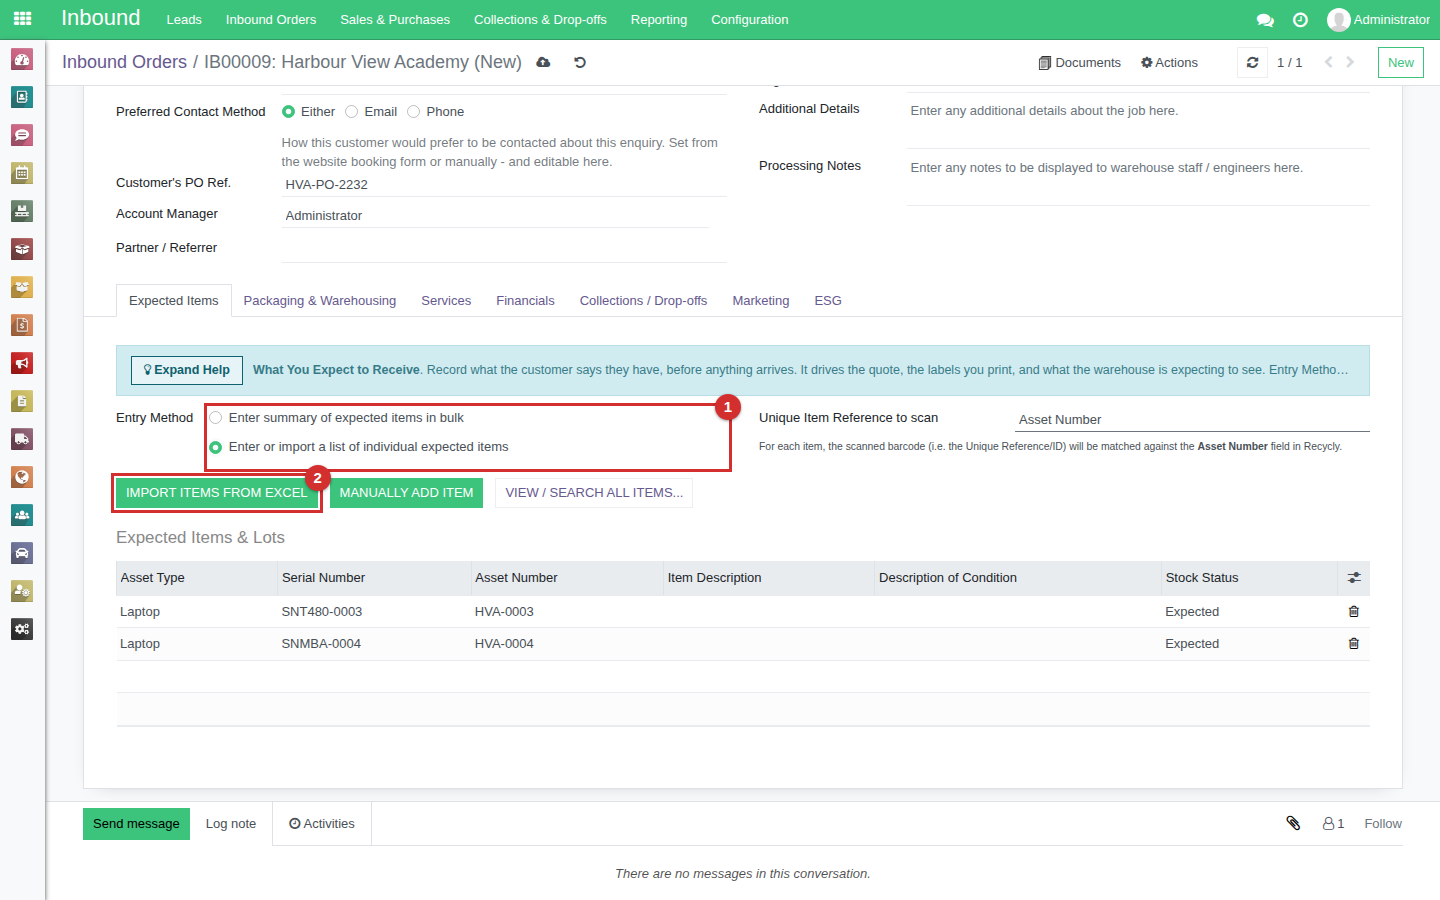Open the Leads menu

pyautogui.click(x=184, y=20)
